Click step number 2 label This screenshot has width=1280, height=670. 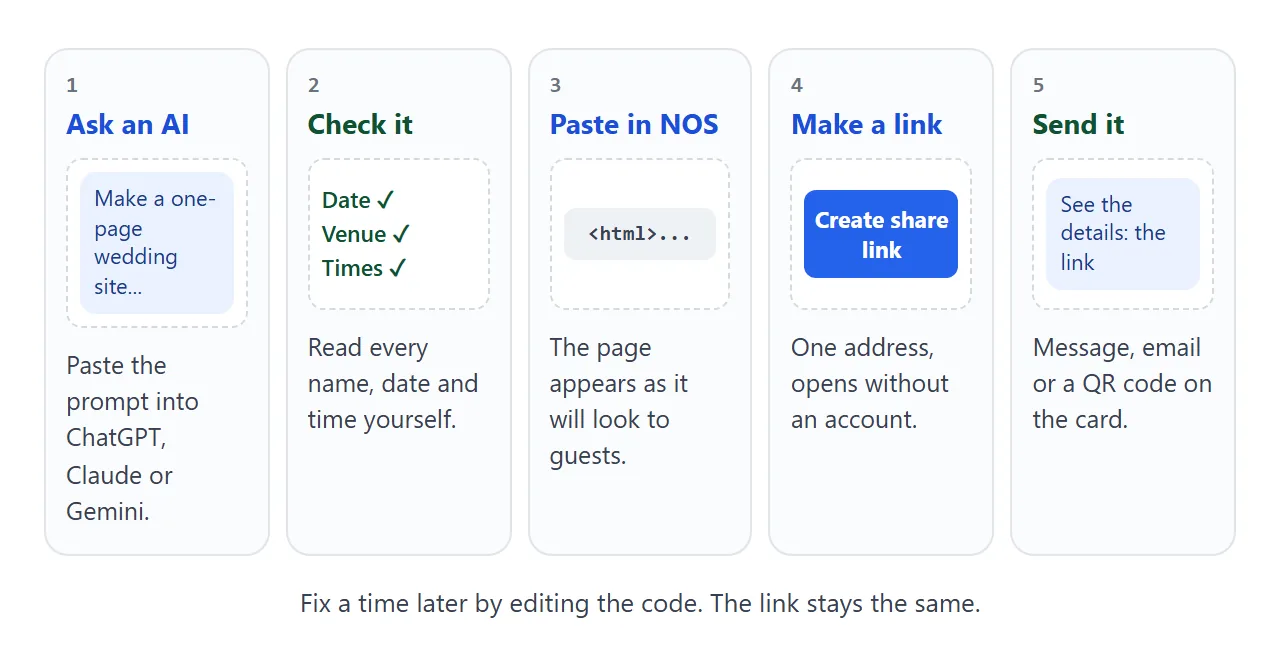314,86
